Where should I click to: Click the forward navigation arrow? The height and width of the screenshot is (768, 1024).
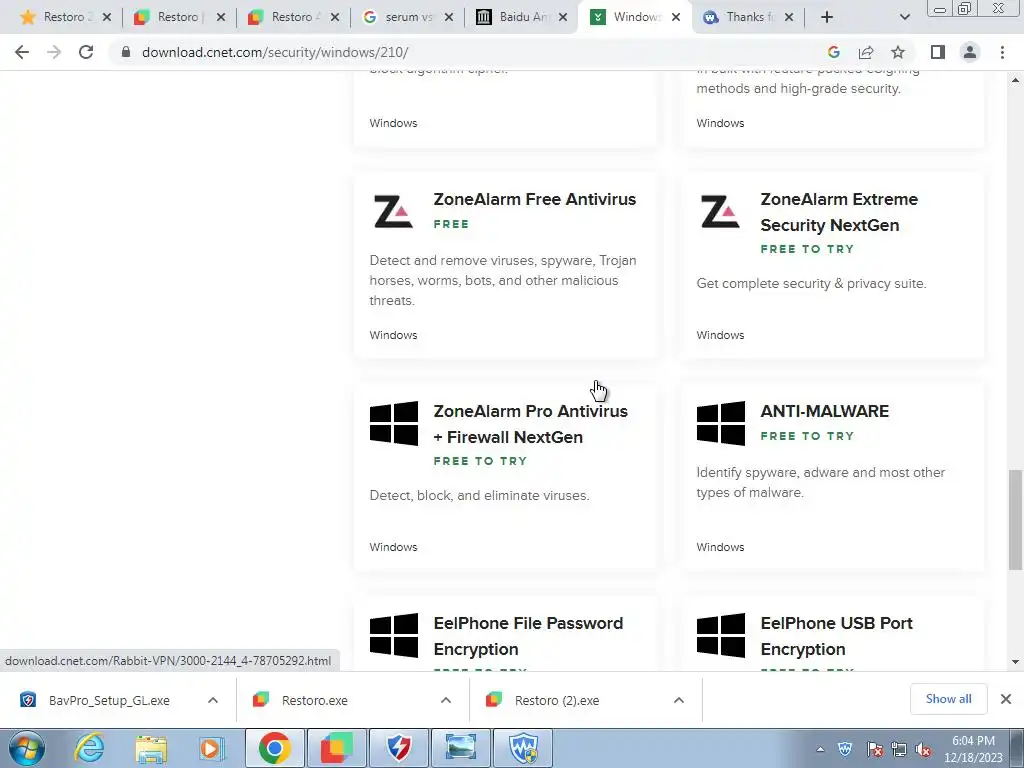click(54, 52)
